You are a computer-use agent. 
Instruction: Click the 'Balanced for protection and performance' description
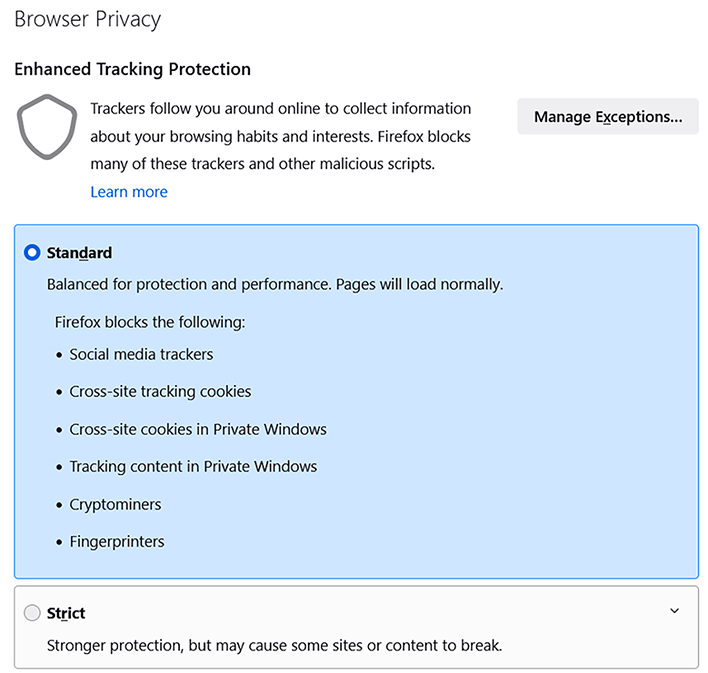click(x=275, y=285)
